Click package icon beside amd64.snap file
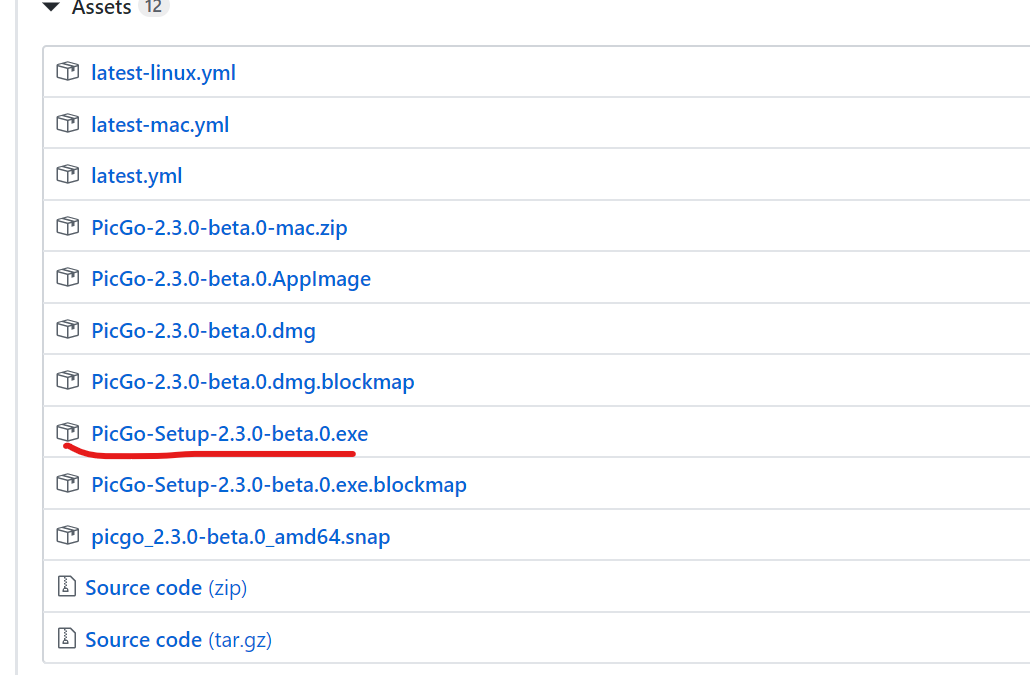This screenshot has width=1030, height=675. coord(68,535)
